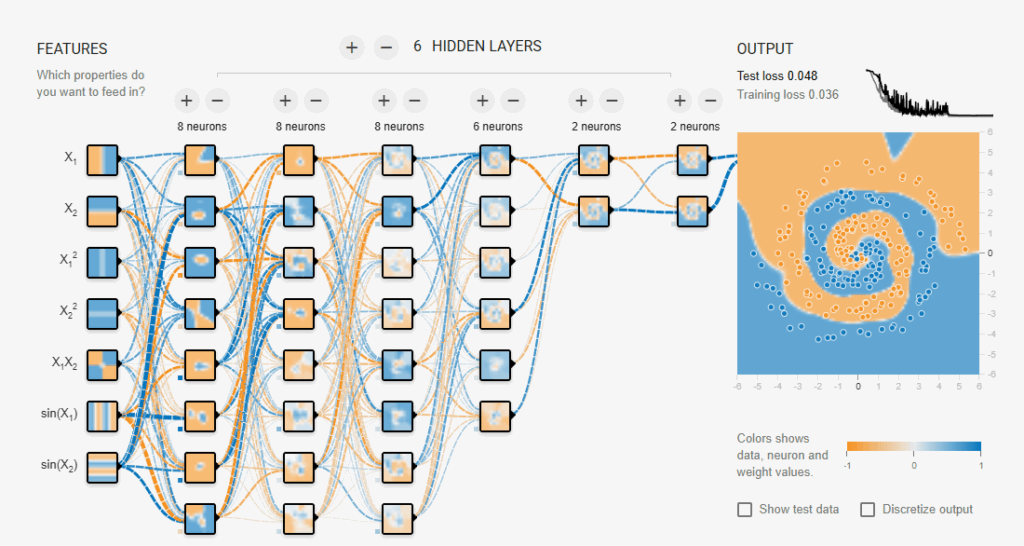The height and width of the screenshot is (546, 1024).
Task: Select bottom neuron in the 6-neuron layer
Action: pyautogui.click(x=496, y=416)
